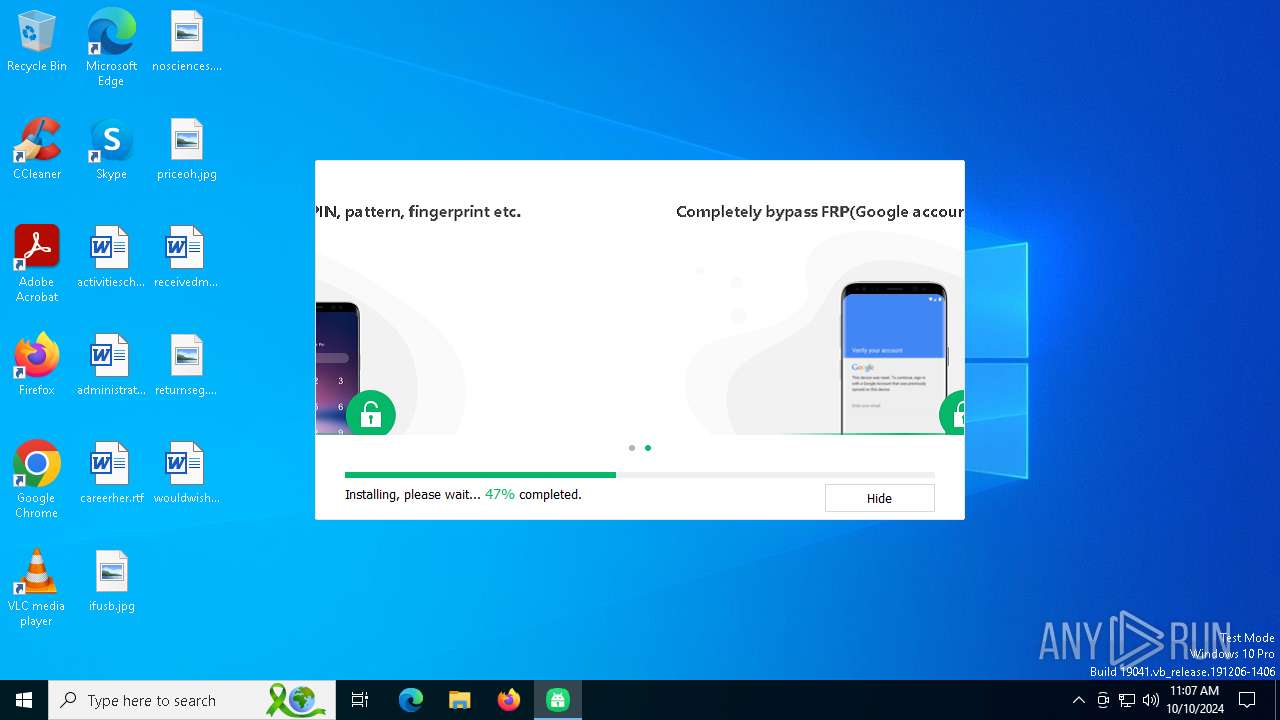1280x720 pixels.
Task: Select the returnseg image file
Action: tap(187, 366)
